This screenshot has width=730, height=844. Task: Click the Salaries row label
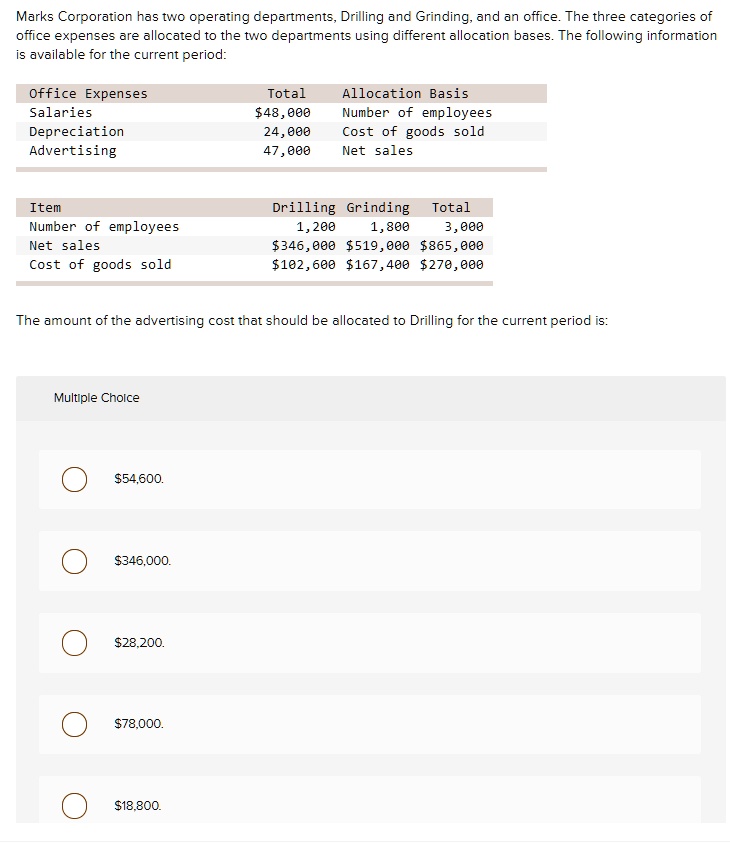coord(60,113)
